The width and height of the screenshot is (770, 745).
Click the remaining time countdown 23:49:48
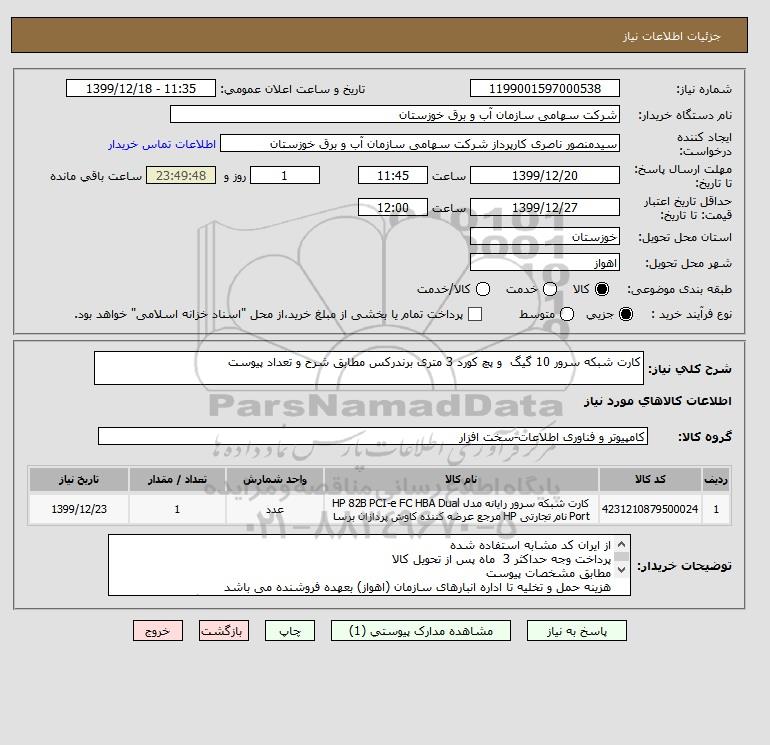181,175
